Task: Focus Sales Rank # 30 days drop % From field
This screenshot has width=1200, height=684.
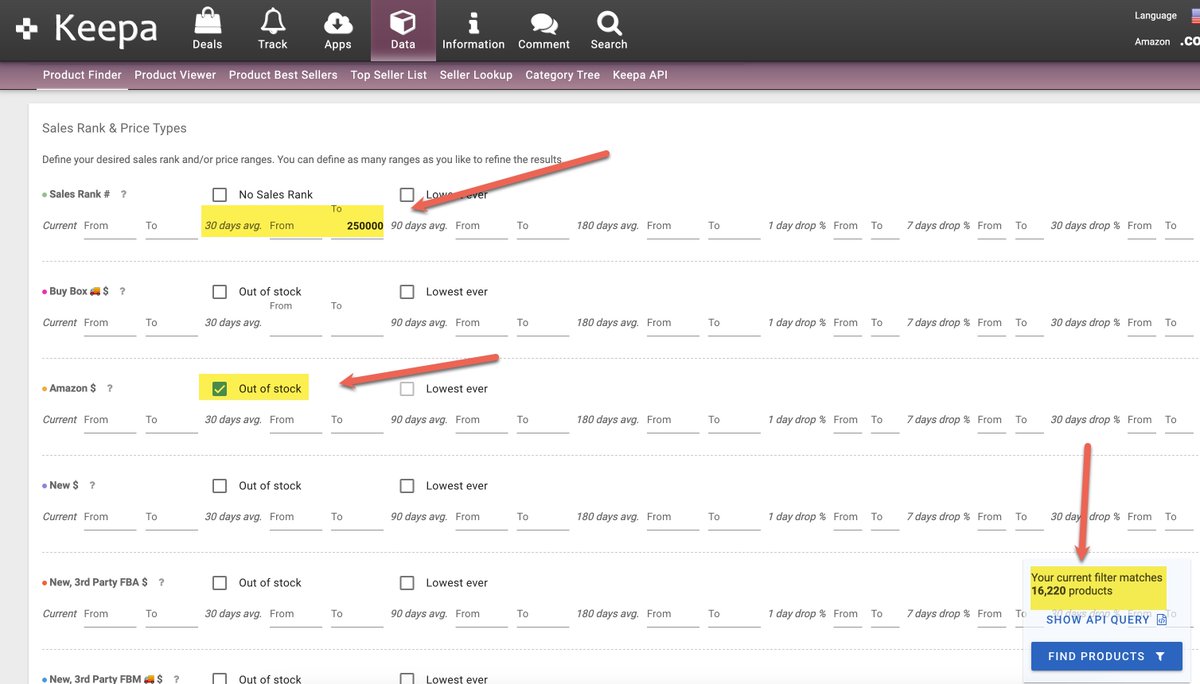Action: [x=1140, y=227]
